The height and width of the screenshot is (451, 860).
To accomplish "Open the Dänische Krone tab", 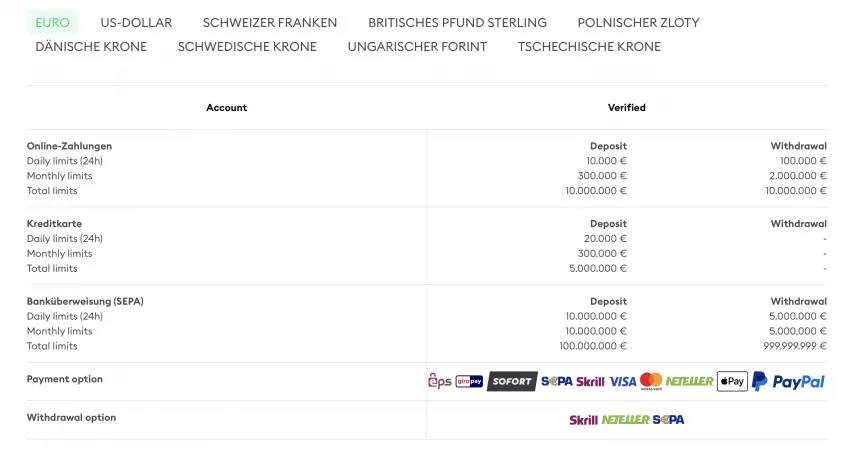I will 91,46.
